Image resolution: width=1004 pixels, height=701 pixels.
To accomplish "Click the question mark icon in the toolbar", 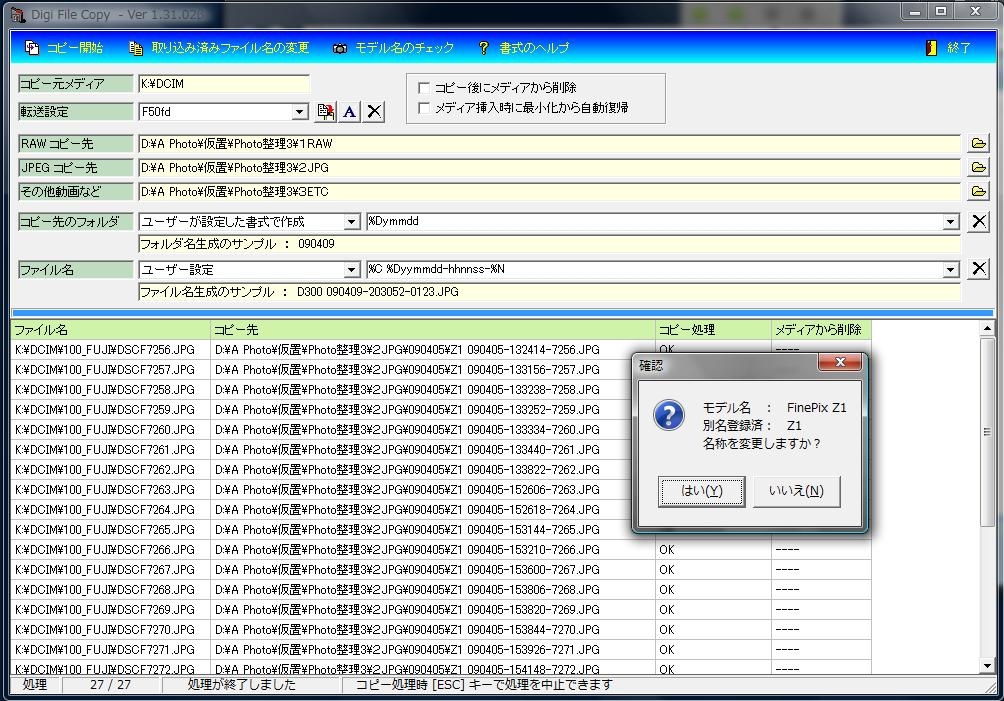I will pos(483,47).
